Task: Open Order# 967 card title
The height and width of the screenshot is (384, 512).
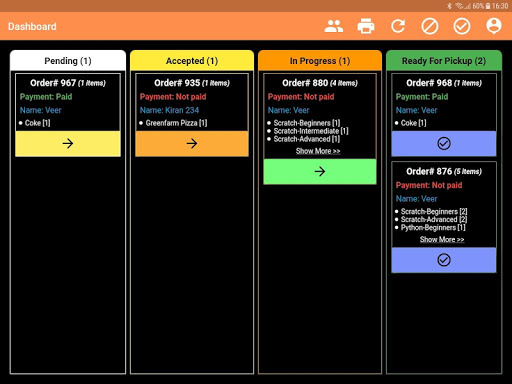Action: (68, 83)
